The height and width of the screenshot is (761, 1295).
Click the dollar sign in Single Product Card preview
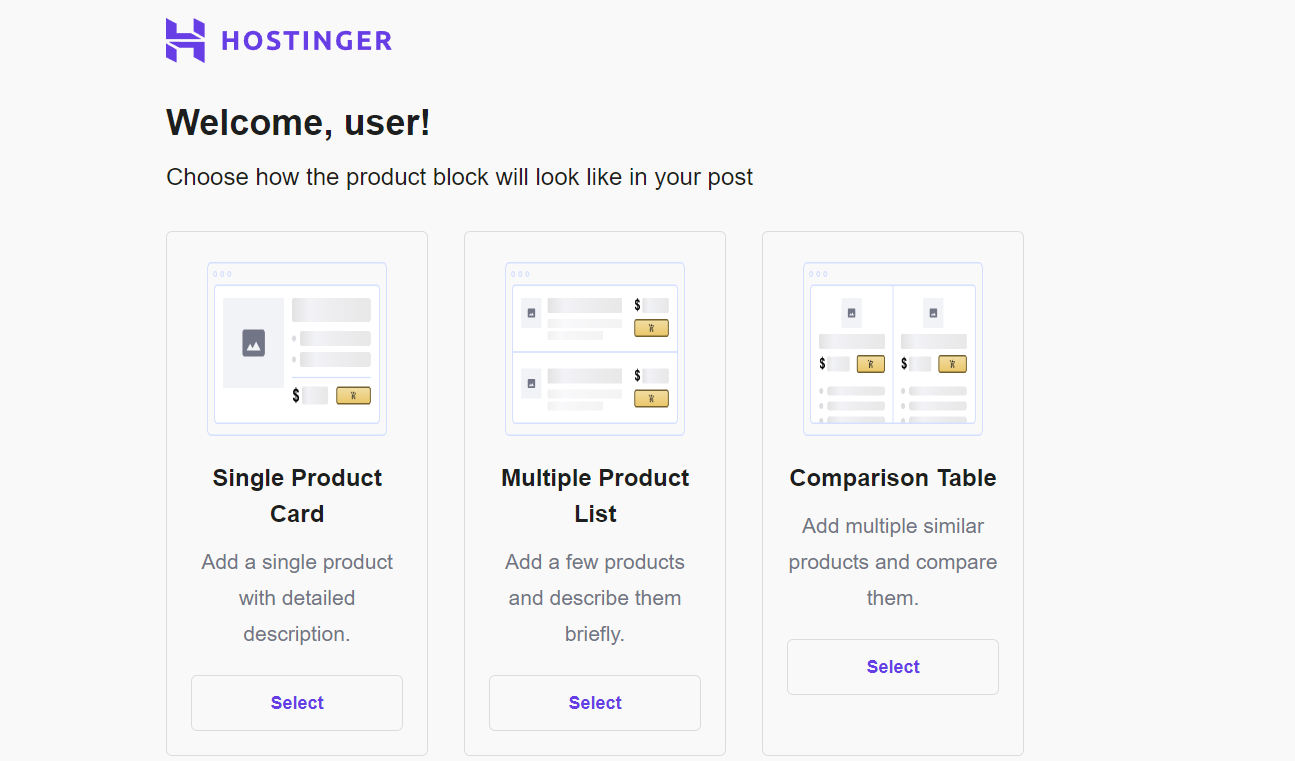pos(295,395)
